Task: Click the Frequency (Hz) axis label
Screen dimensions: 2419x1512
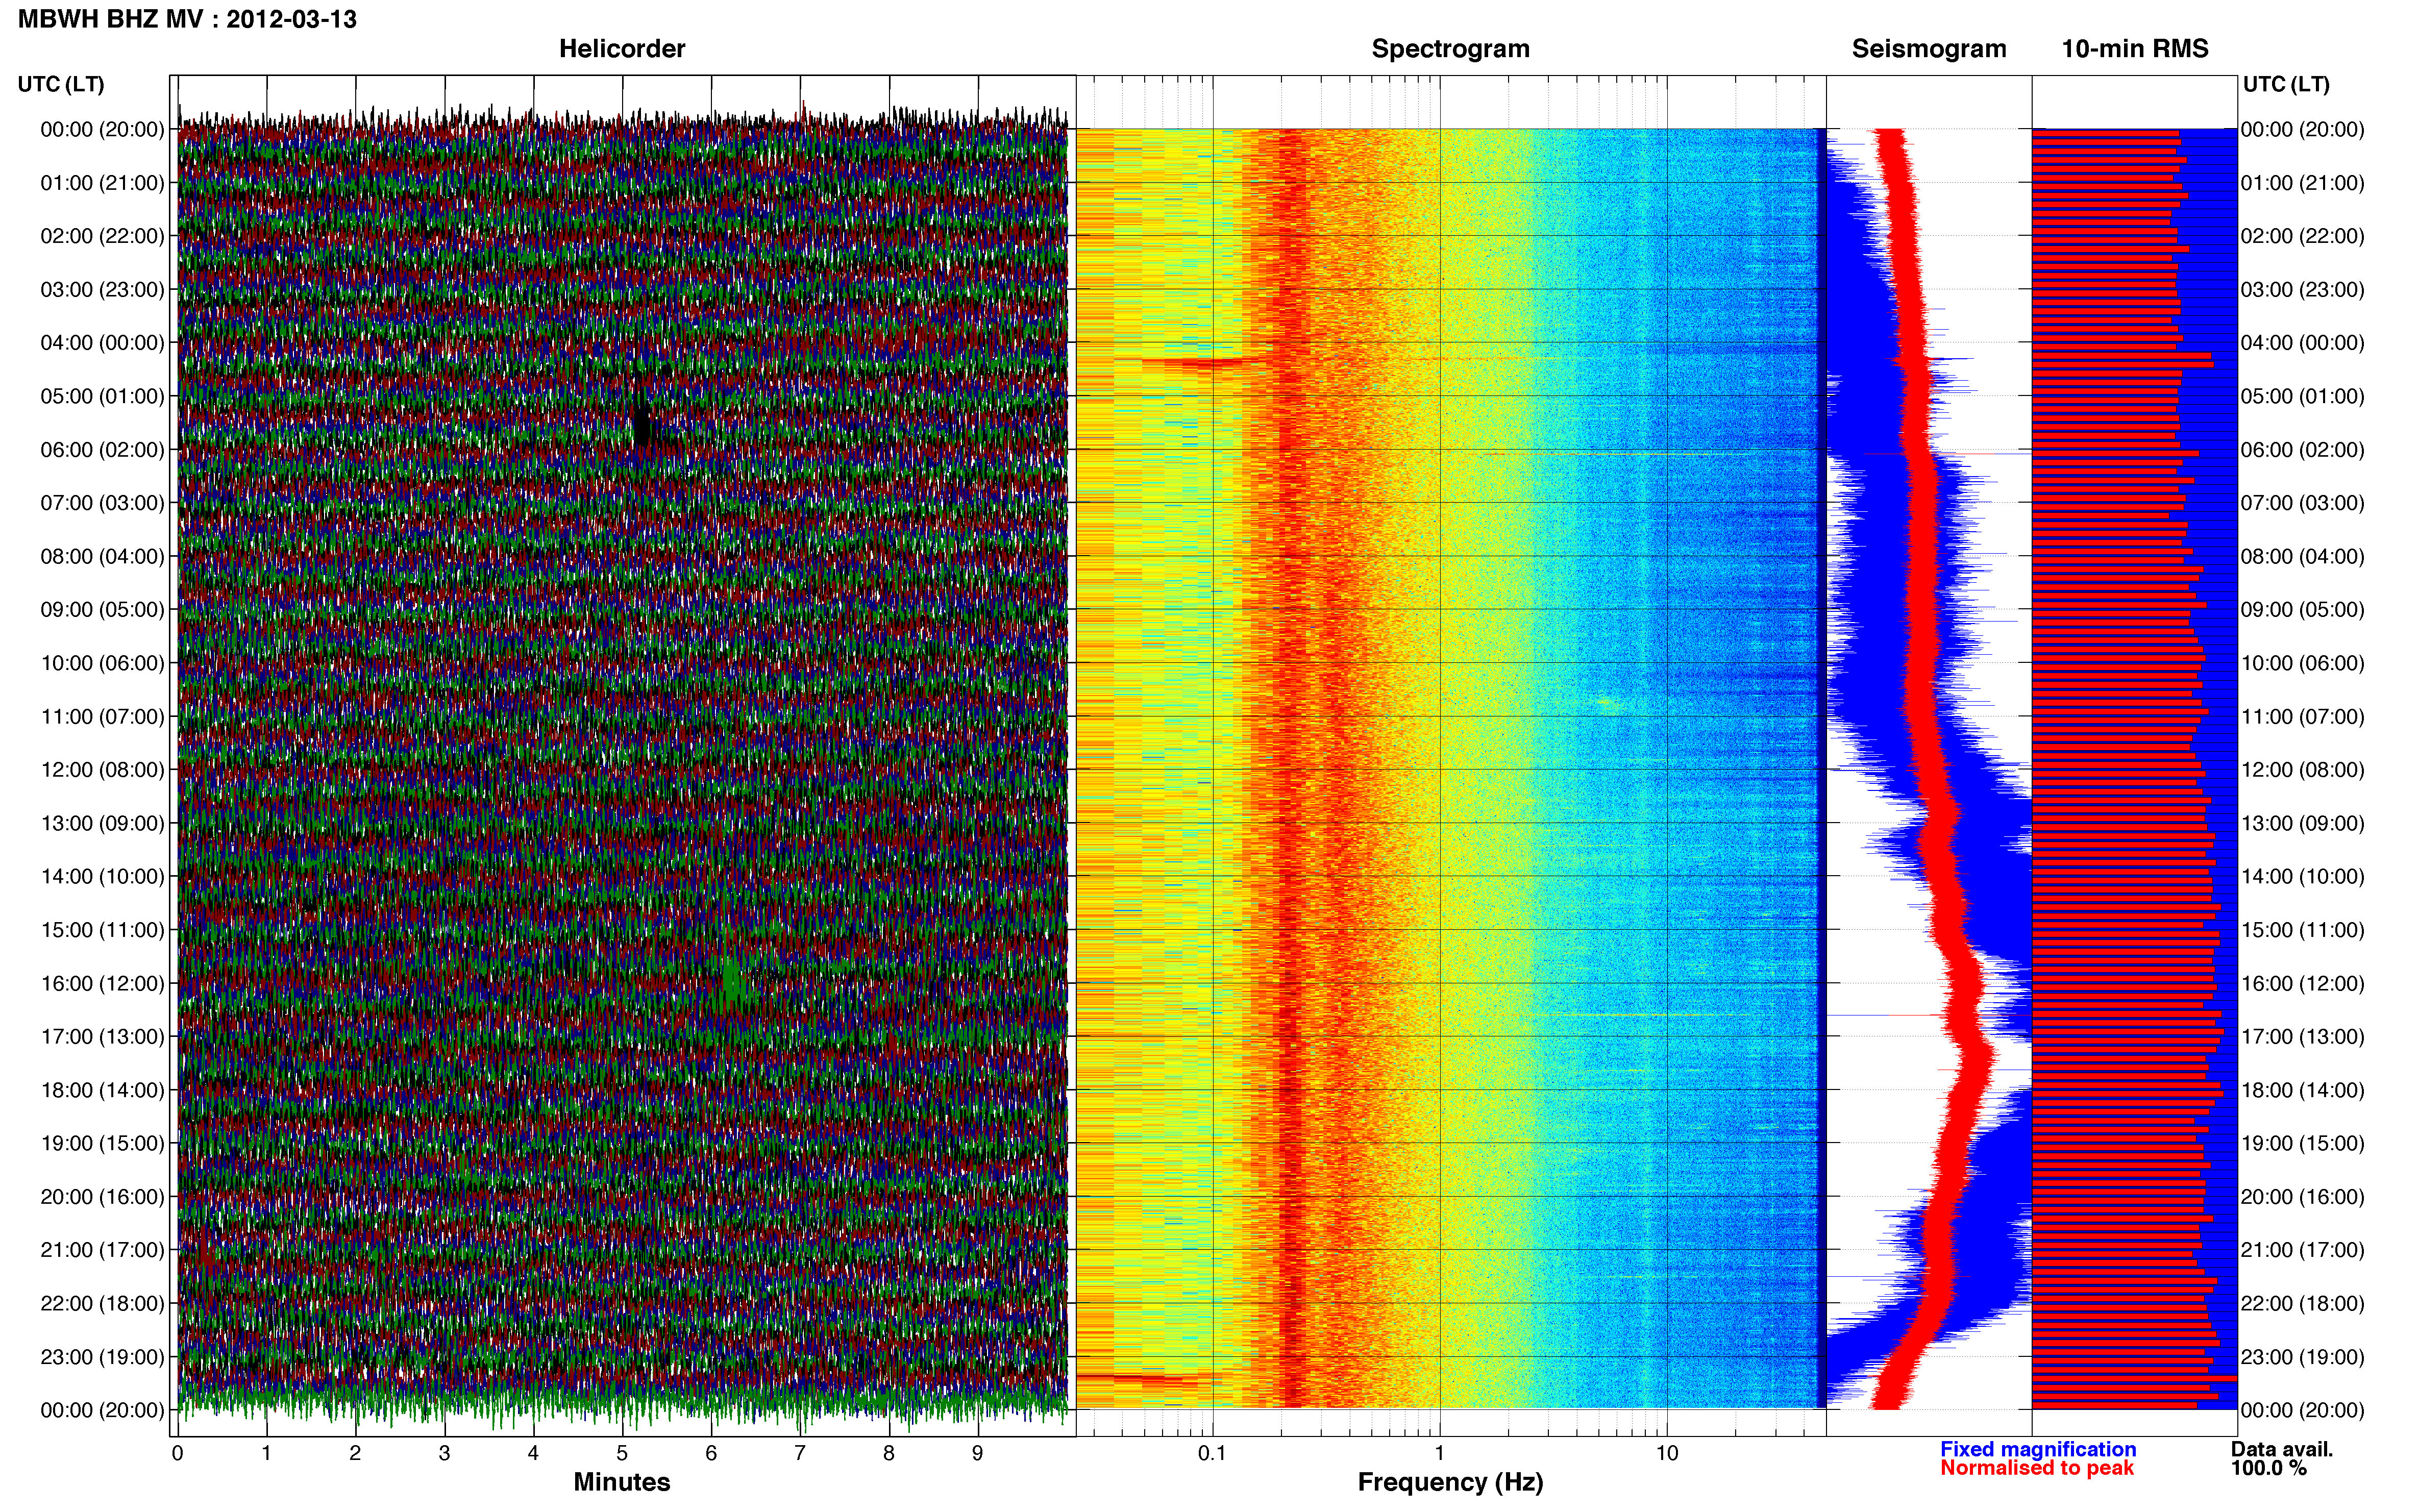Action: 1450,1482
